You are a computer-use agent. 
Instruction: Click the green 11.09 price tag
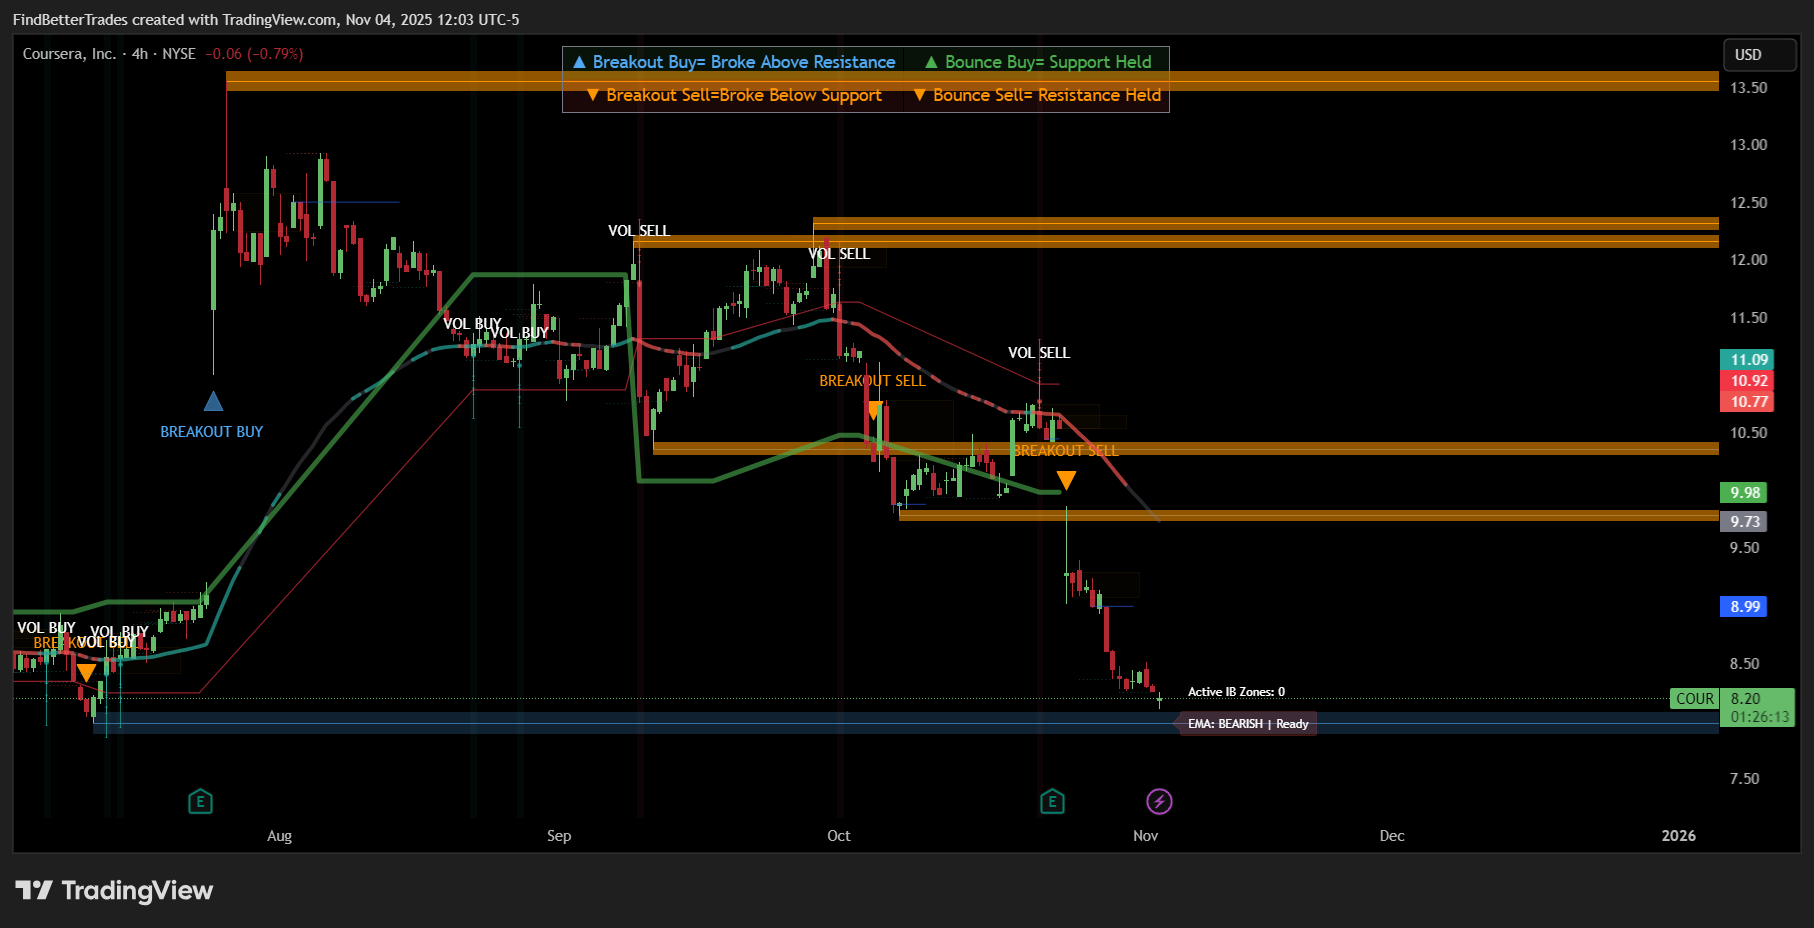[1748, 360]
